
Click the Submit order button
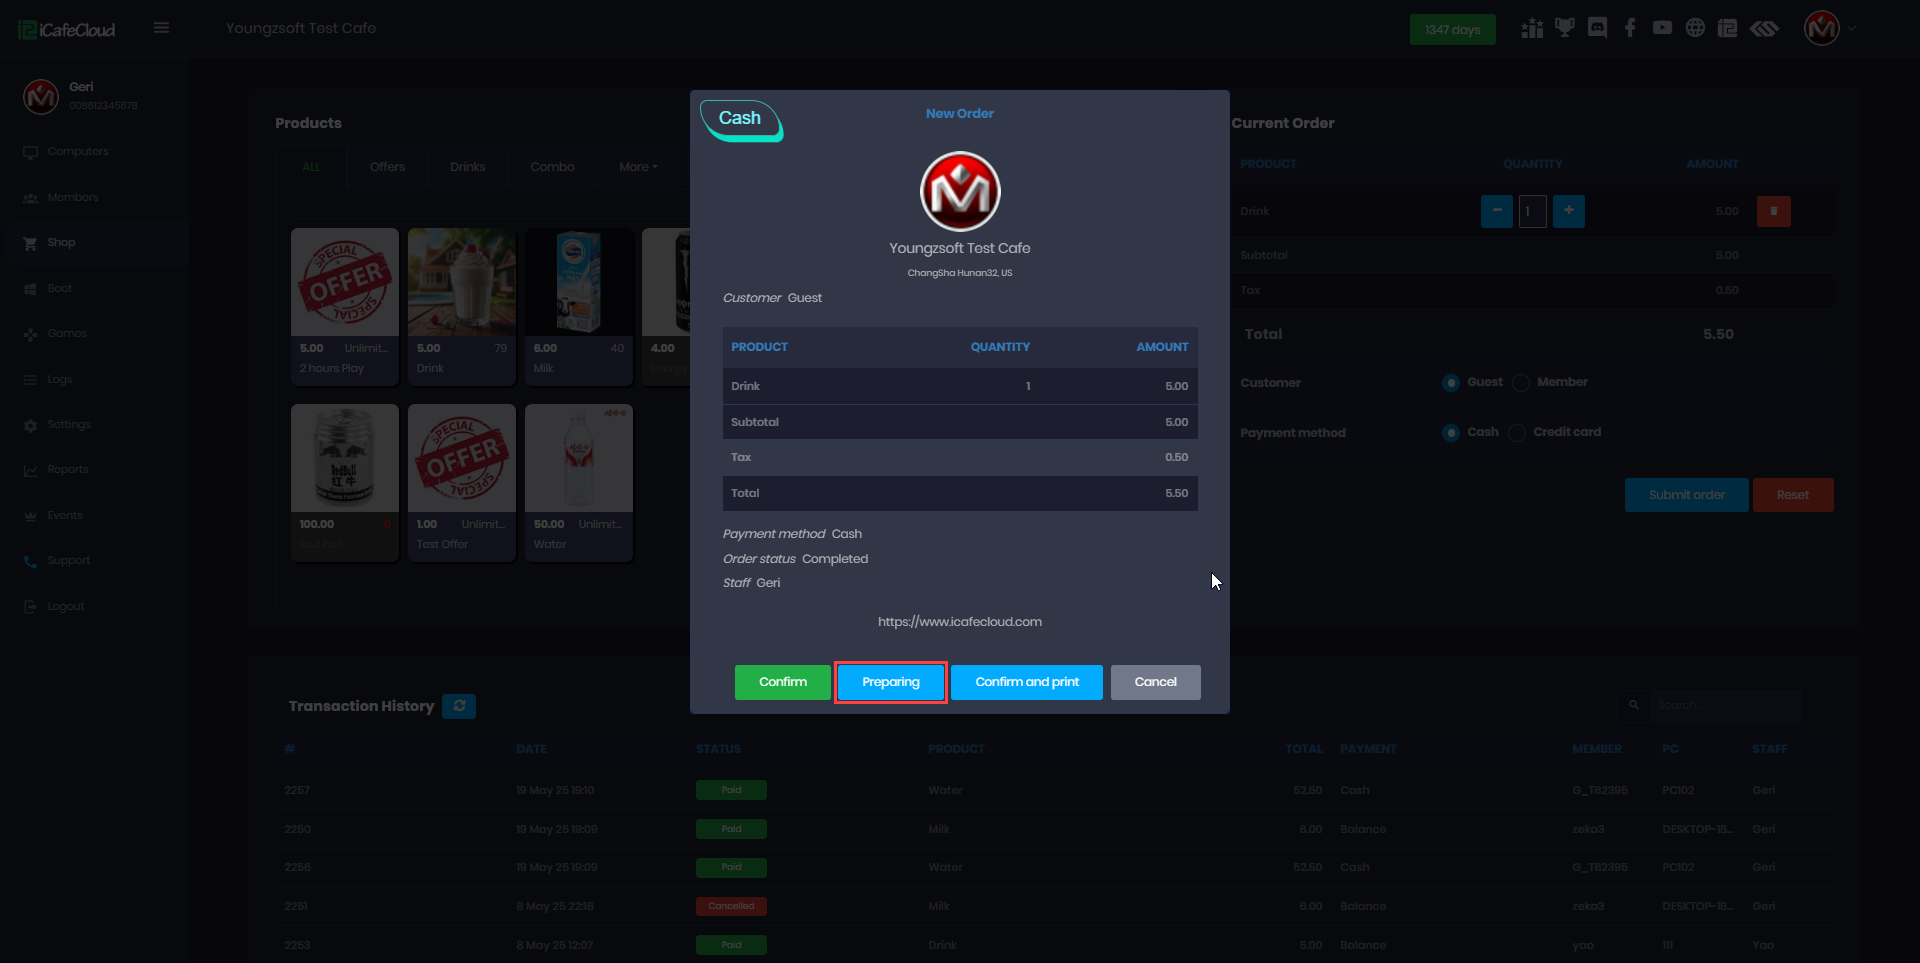tap(1686, 495)
